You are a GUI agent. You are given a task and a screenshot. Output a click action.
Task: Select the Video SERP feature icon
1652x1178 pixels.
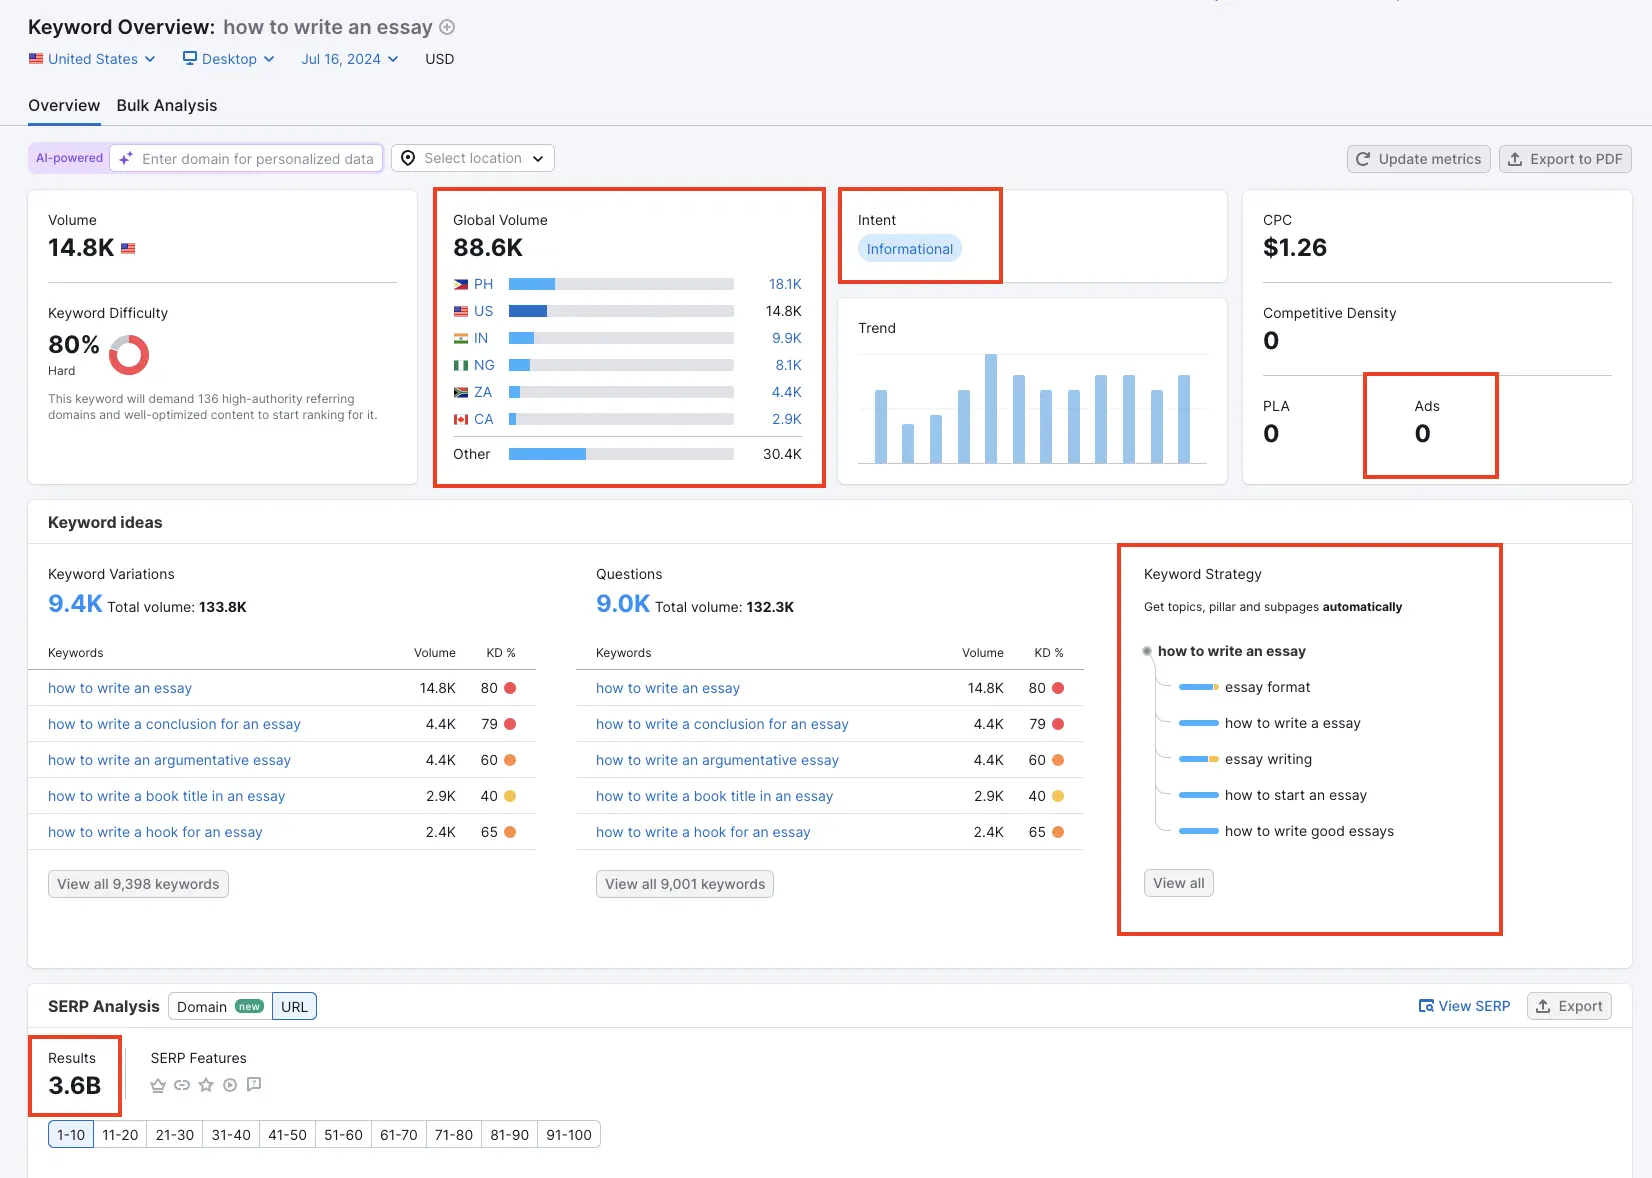tap(230, 1085)
